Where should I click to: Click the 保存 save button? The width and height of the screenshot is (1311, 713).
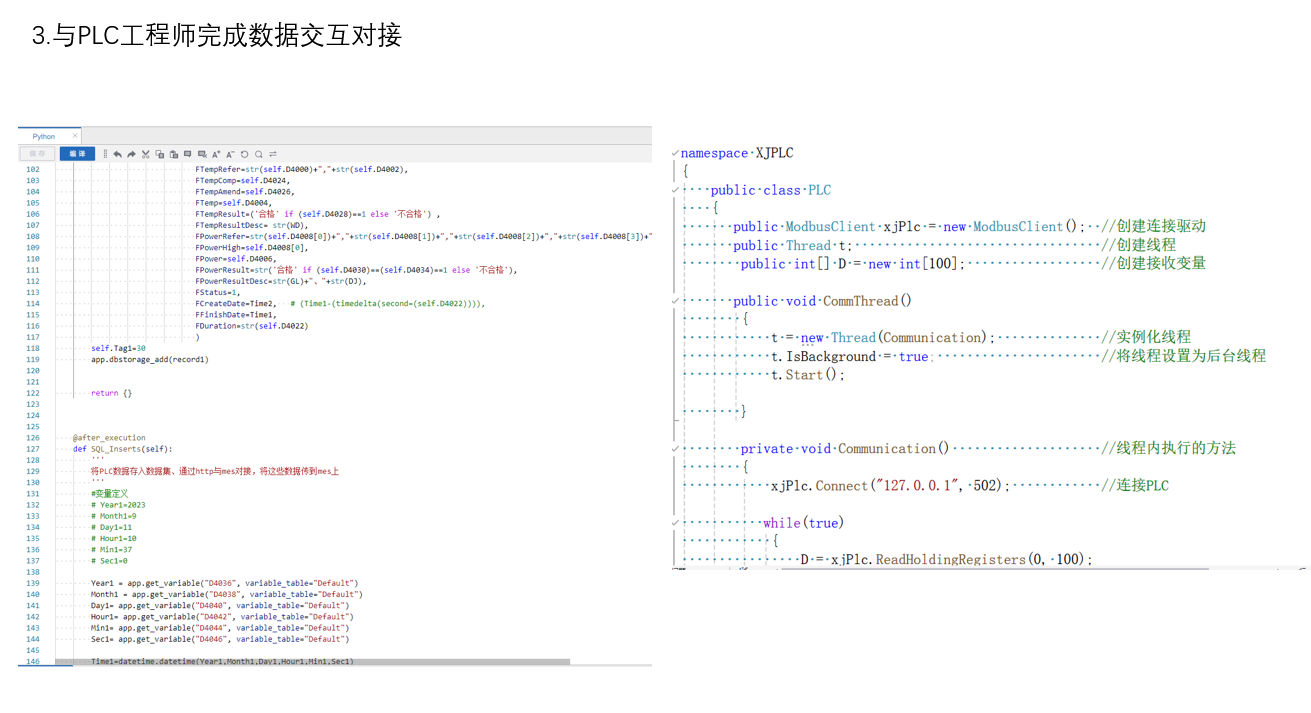pyautogui.click(x=37, y=154)
